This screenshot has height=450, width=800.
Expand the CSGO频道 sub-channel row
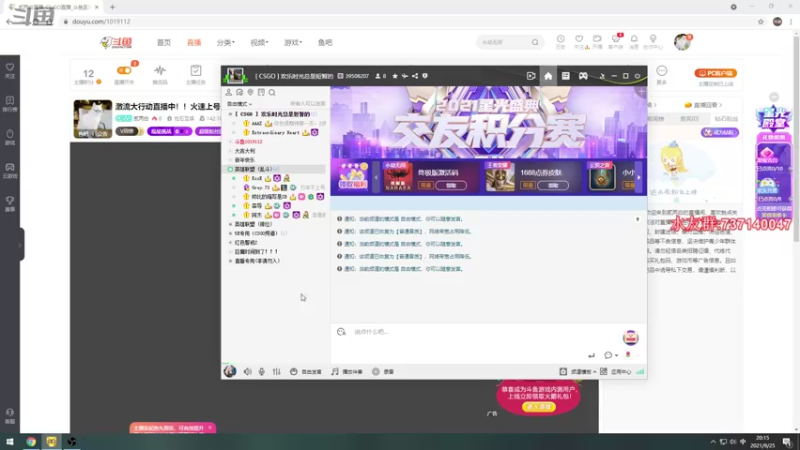[230, 234]
